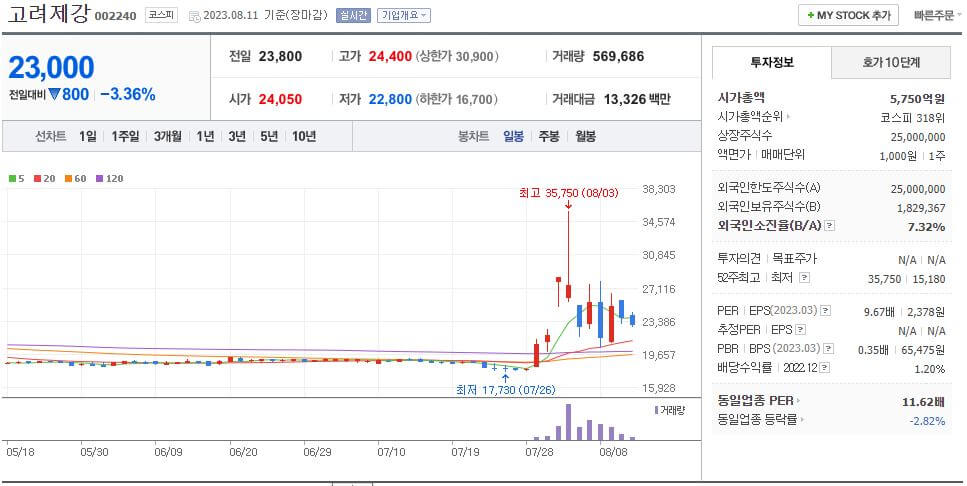Click the 1.20% dividend yield value
The width and height of the screenshot is (967, 486).
point(930,369)
